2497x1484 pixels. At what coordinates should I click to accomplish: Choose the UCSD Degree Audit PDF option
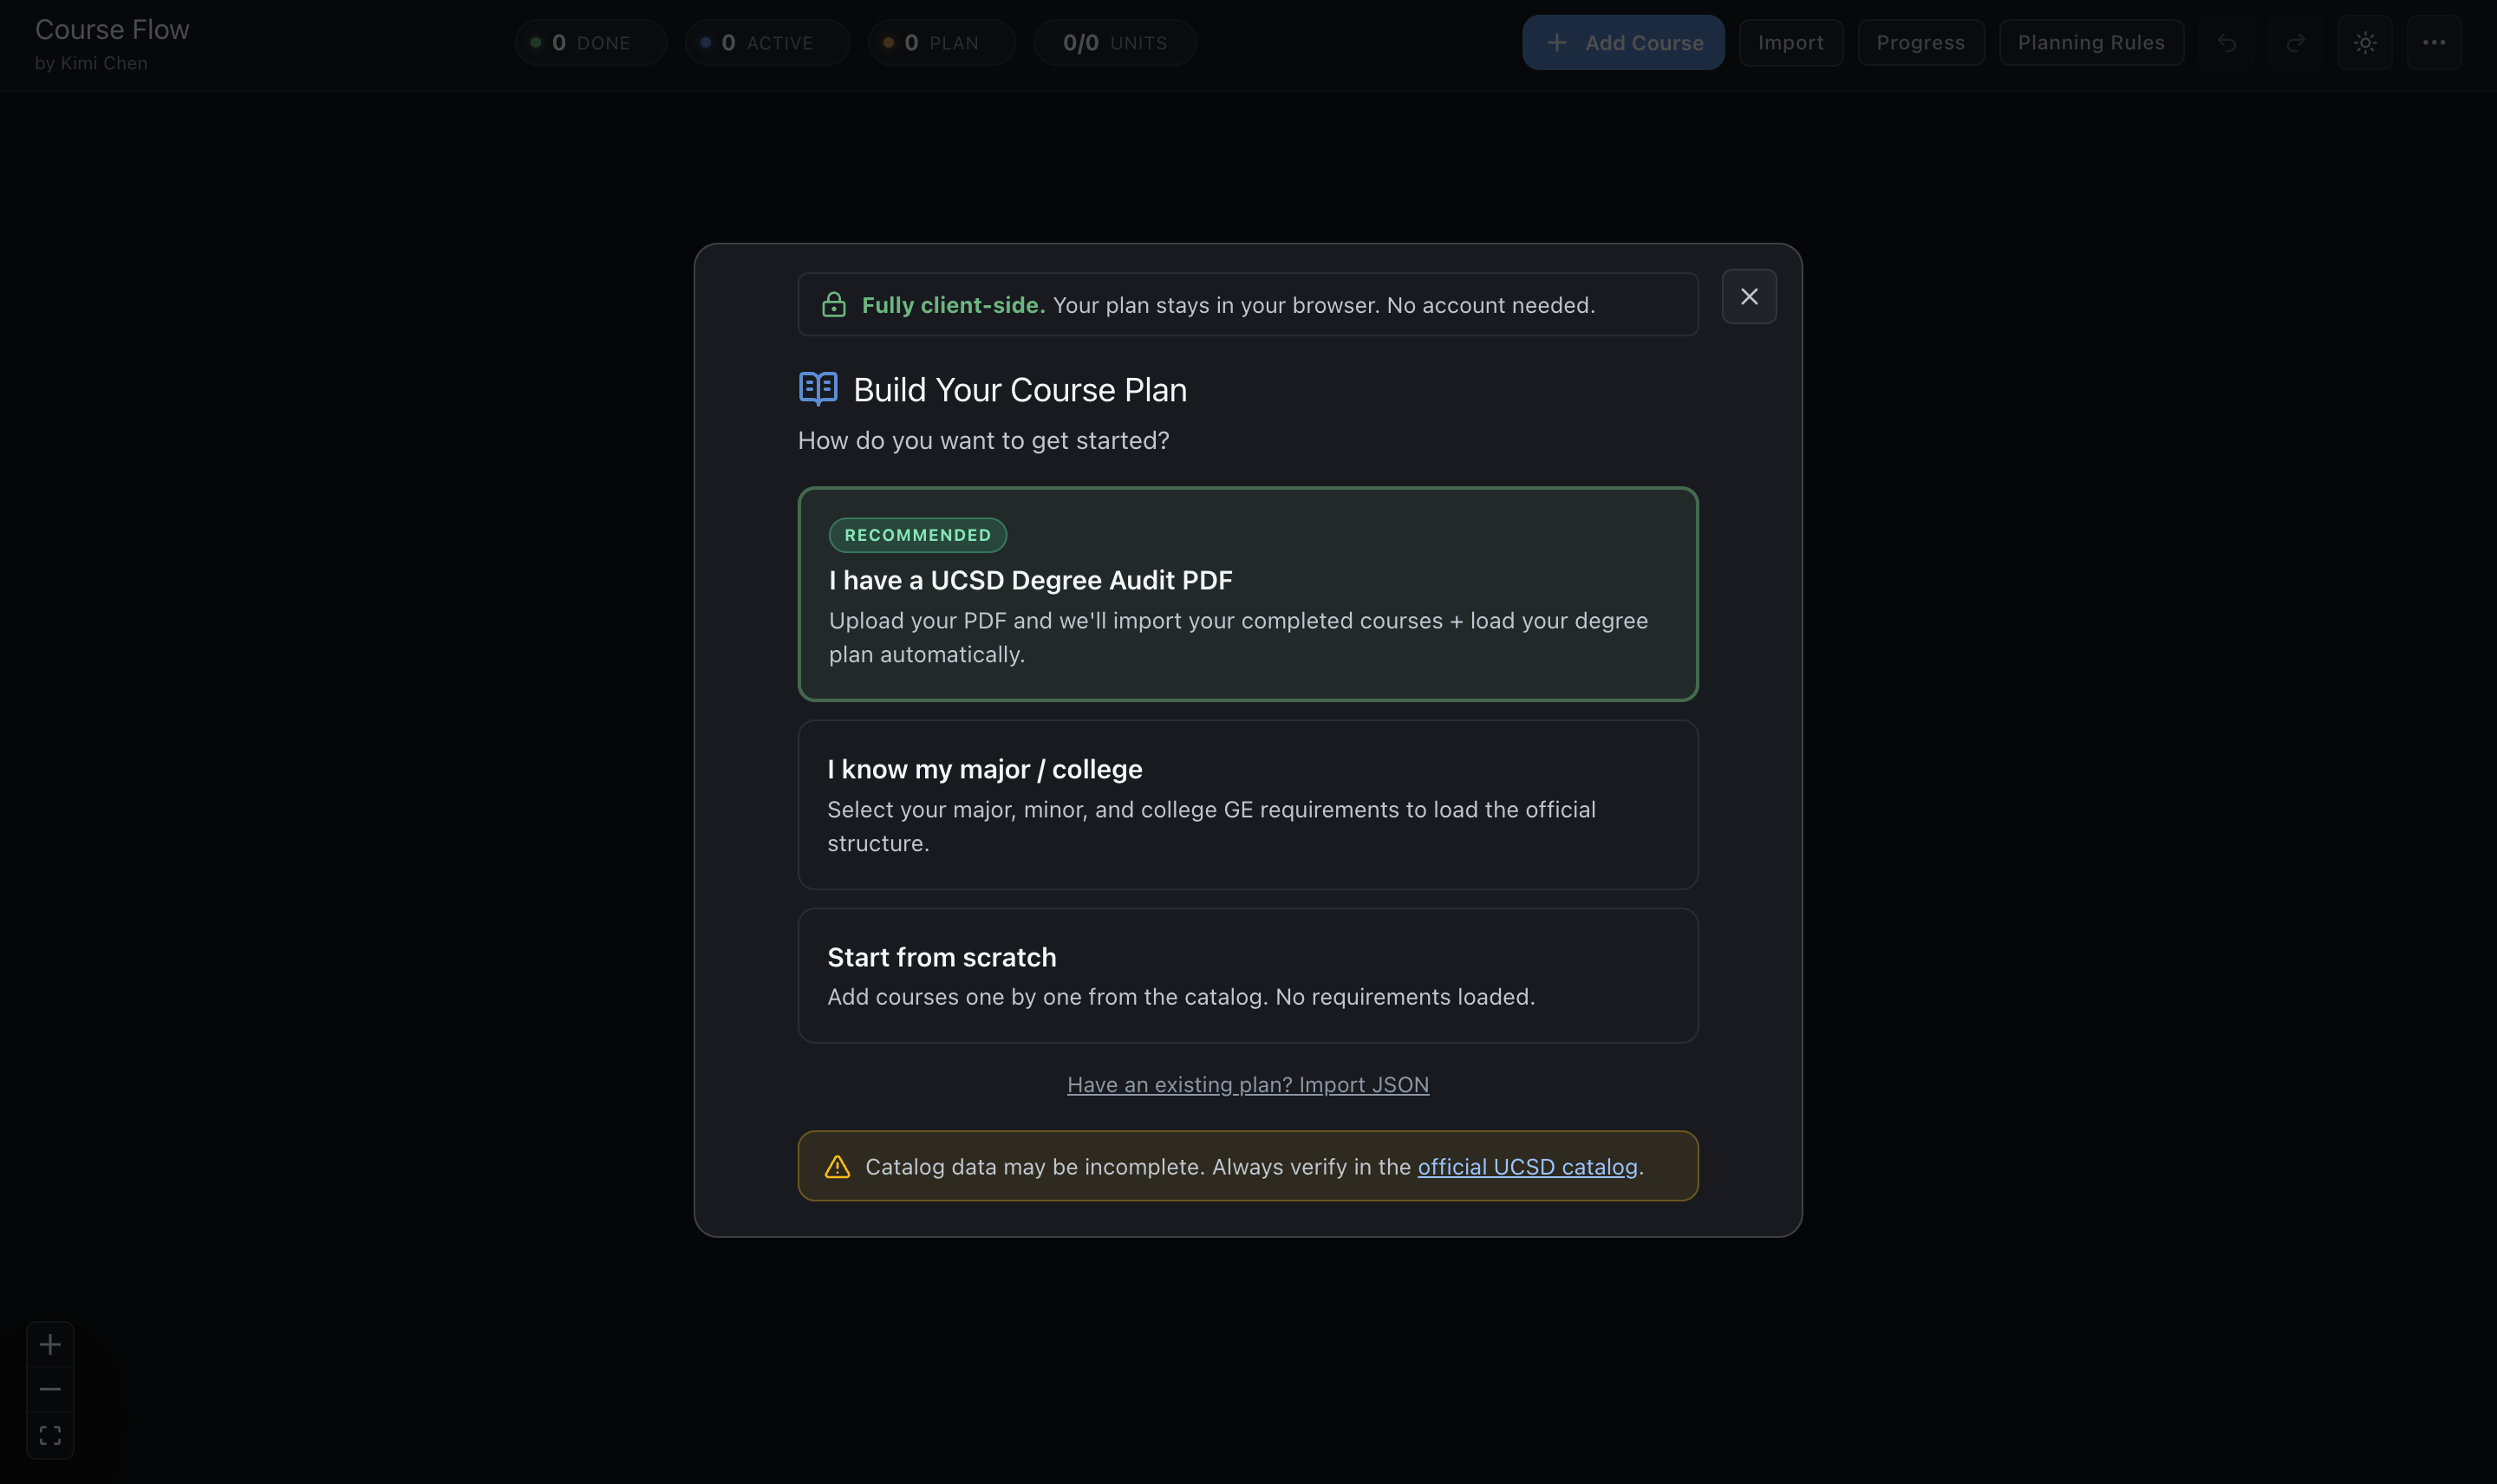(1247, 594)
